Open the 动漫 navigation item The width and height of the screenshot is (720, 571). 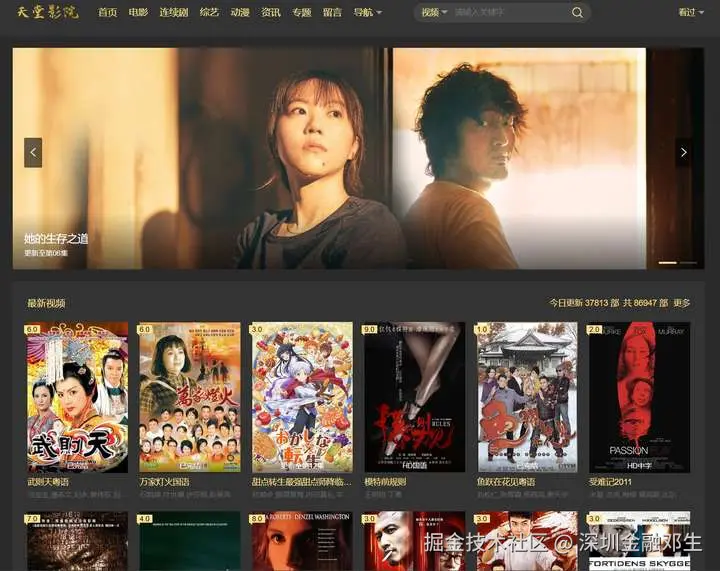coord(240,12)
